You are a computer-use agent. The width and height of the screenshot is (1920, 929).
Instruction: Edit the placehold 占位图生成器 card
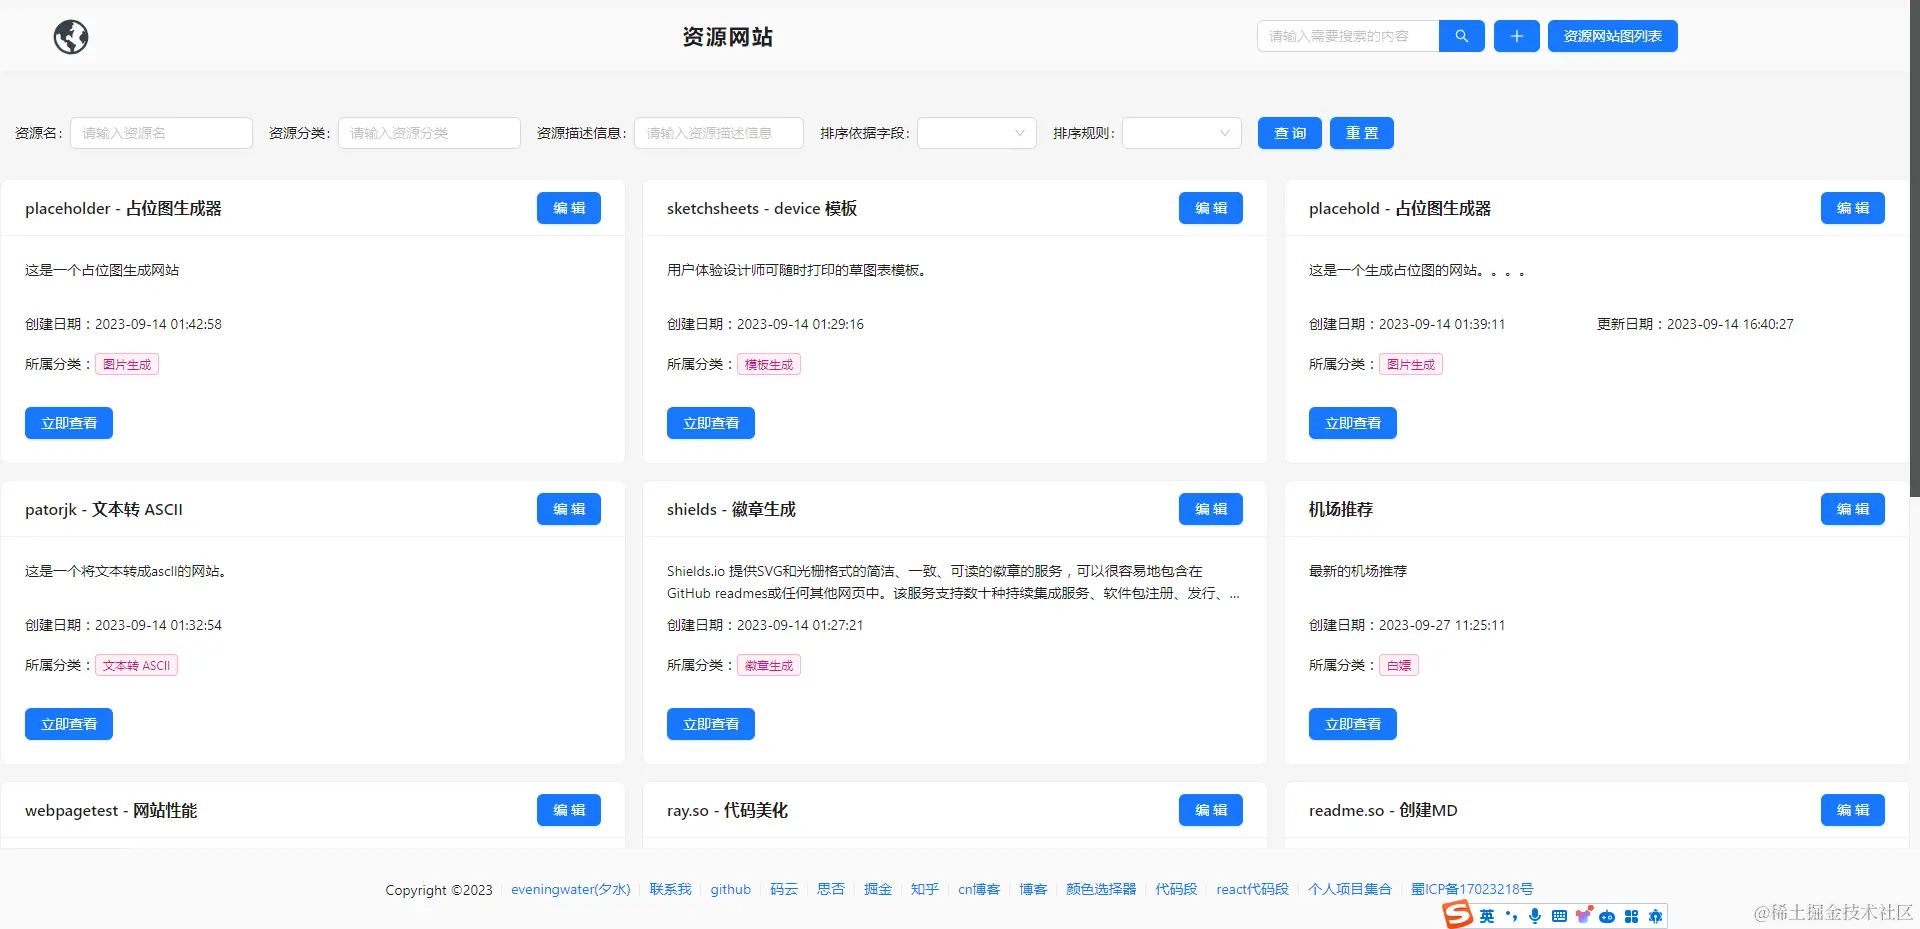(1853, 208)
